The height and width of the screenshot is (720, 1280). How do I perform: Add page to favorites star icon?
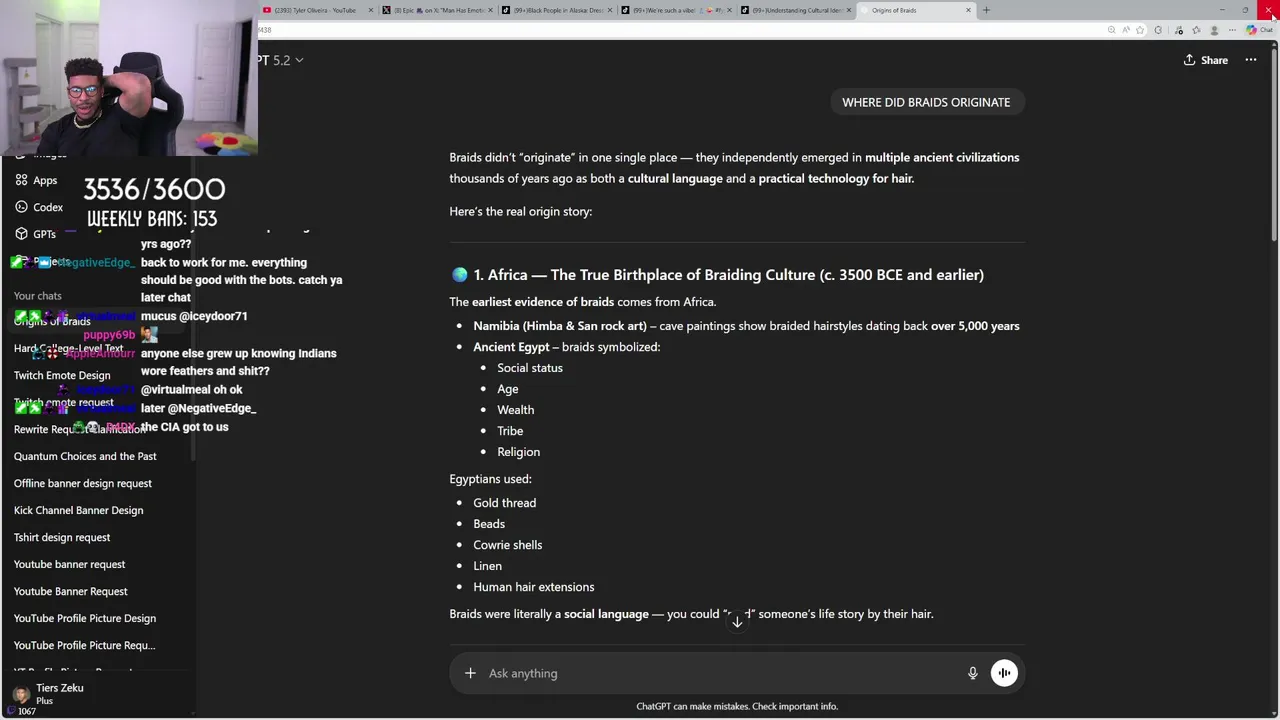(1140, 30)
